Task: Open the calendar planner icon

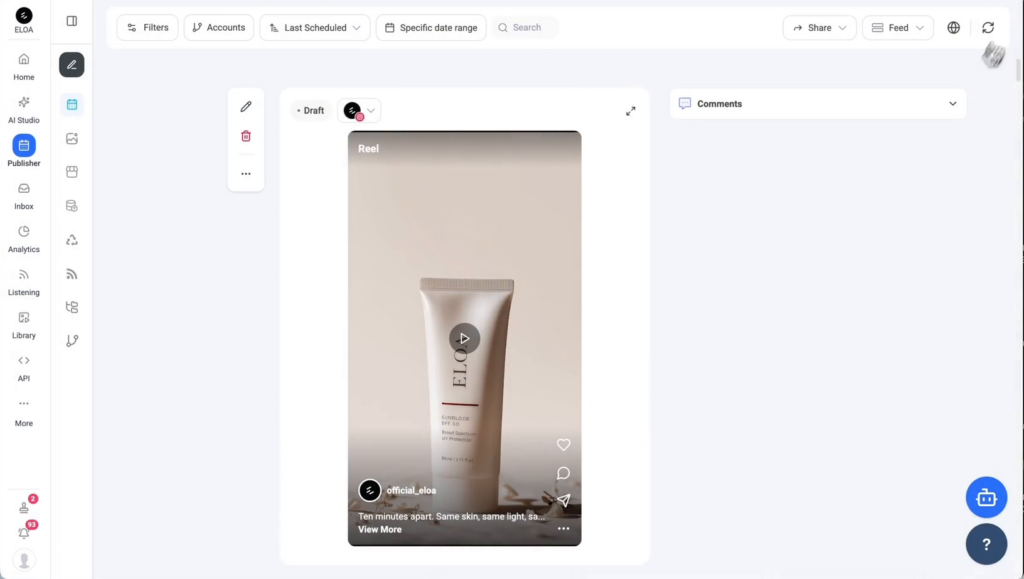Action: pyautogui.click(x=72, y=104)
